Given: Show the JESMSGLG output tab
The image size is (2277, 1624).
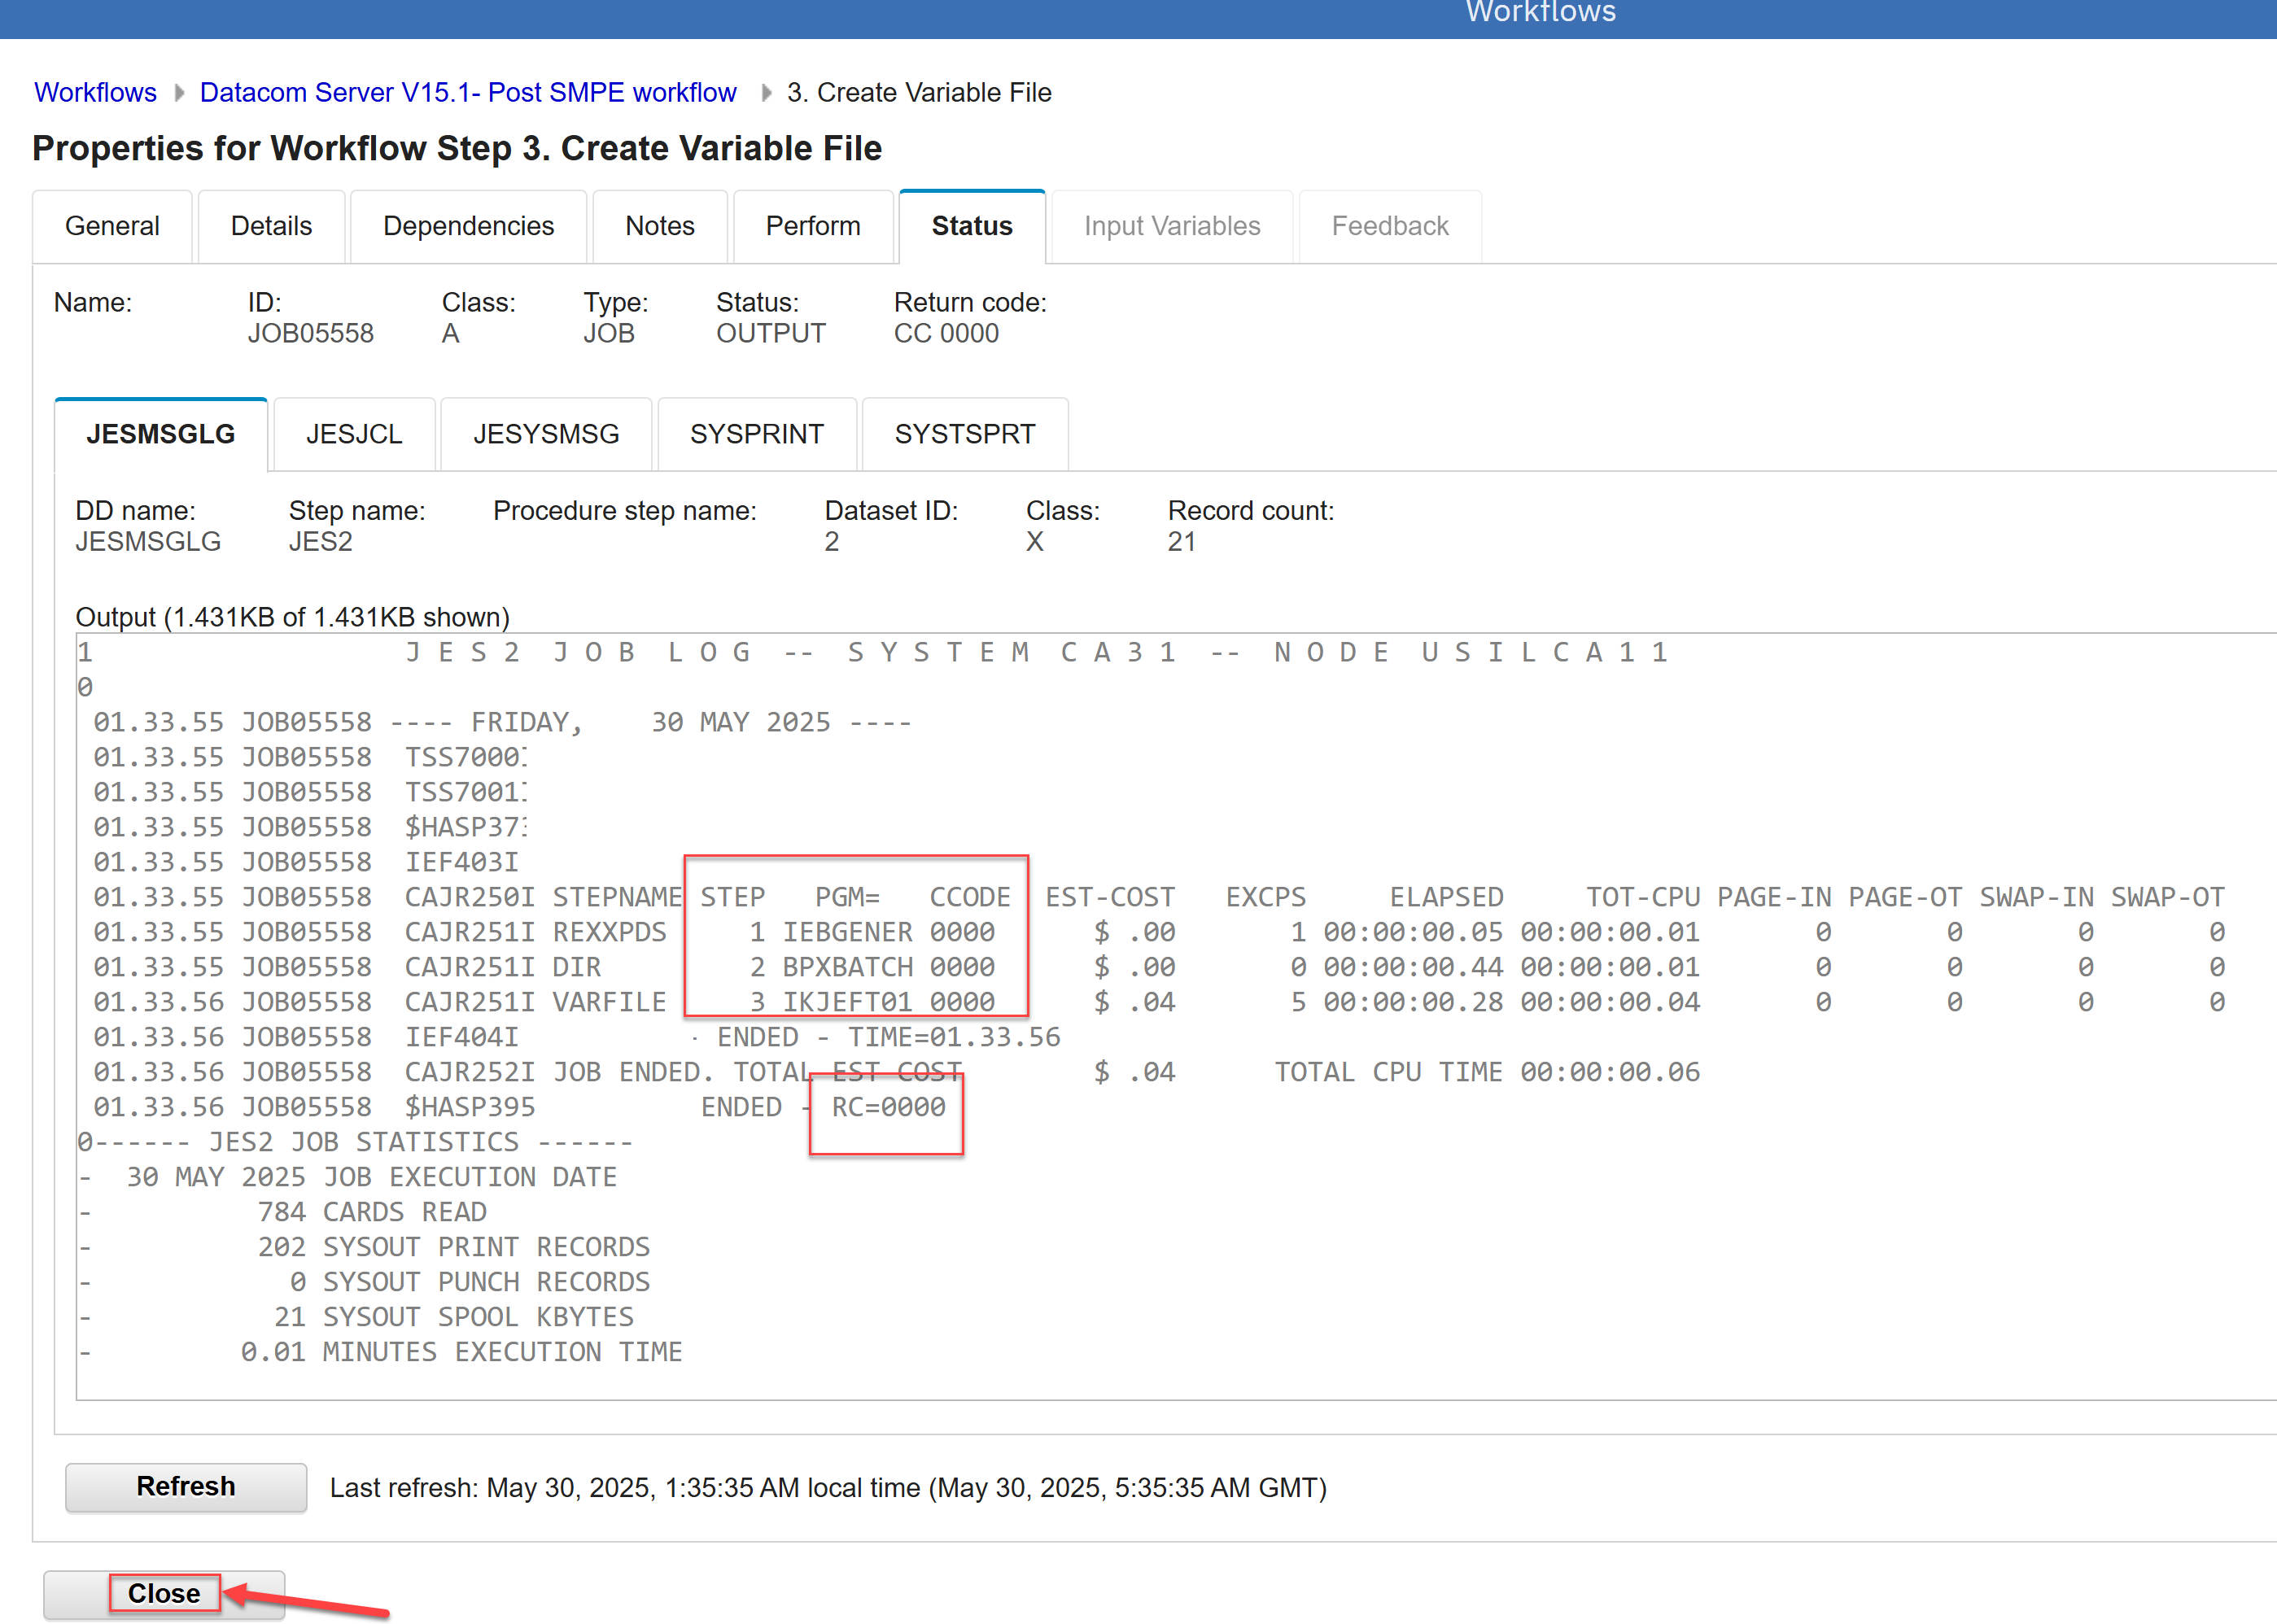Looking at the screenshot, I should [x=161, y=434].
